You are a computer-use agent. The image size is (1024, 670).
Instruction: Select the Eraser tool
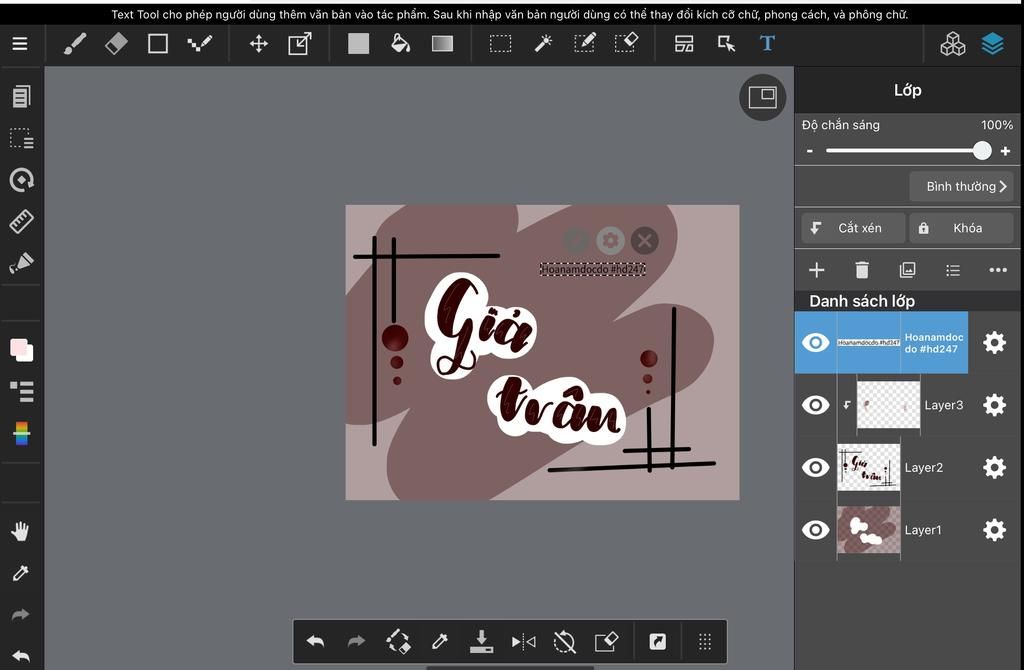[116, 44]
